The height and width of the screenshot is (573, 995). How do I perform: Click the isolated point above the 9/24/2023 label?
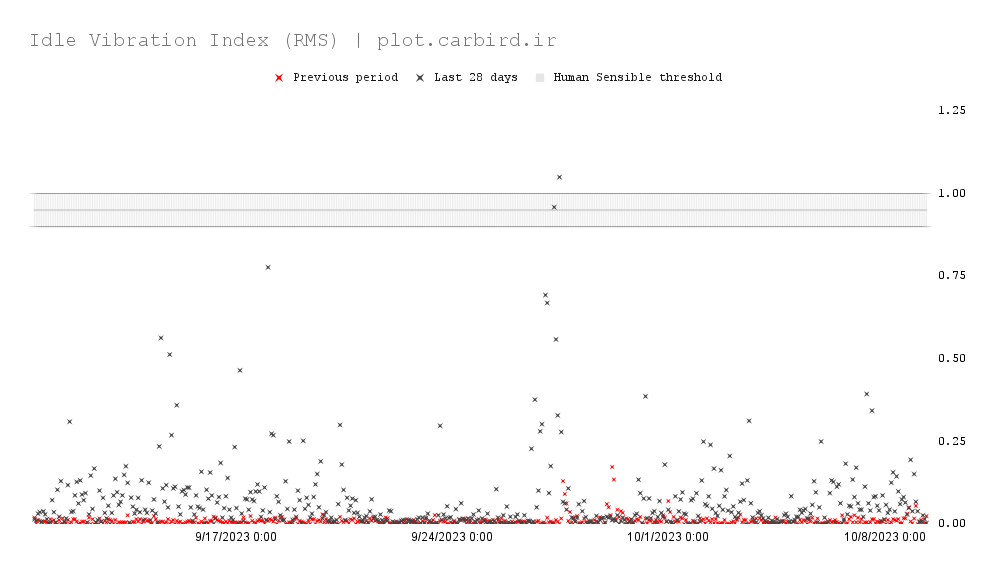coord(439,425)
